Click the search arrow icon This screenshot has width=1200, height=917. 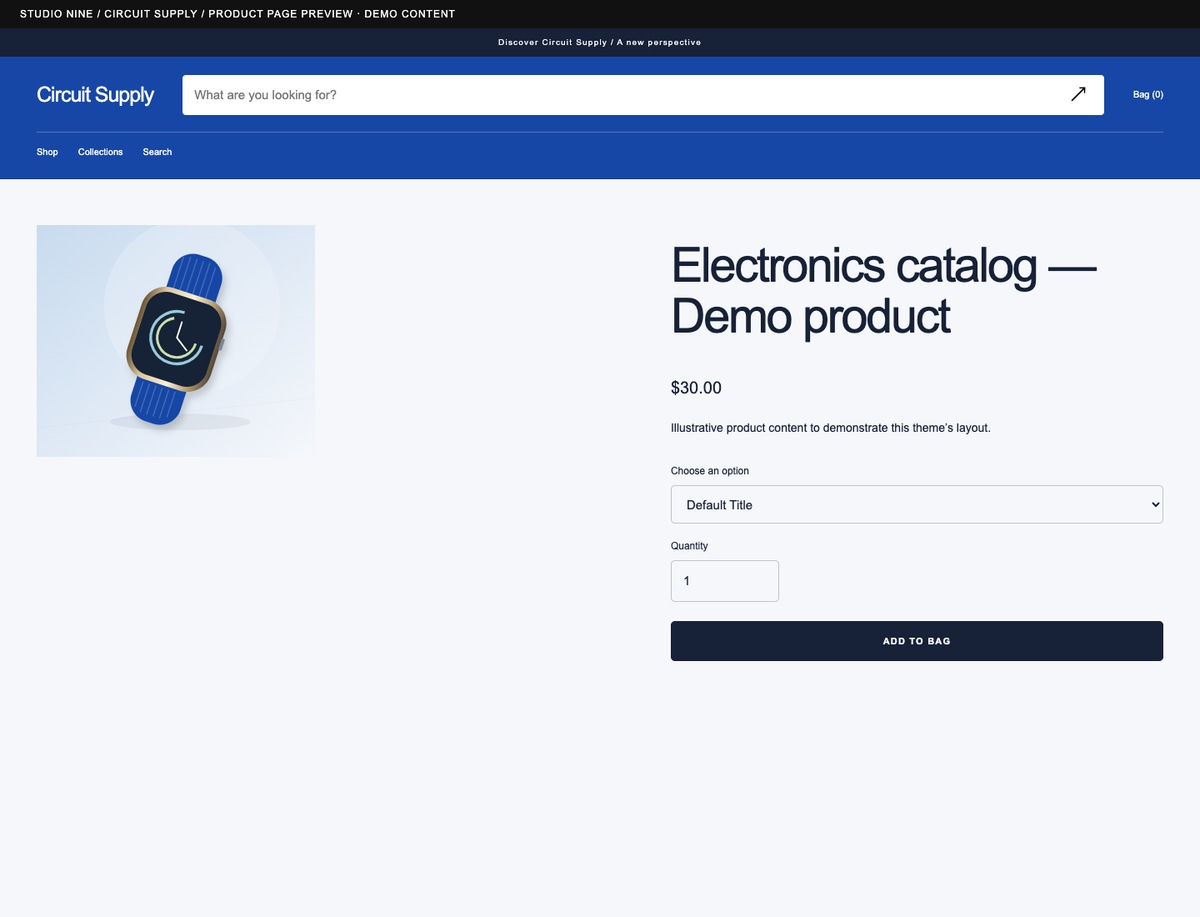coord(1078,94)
